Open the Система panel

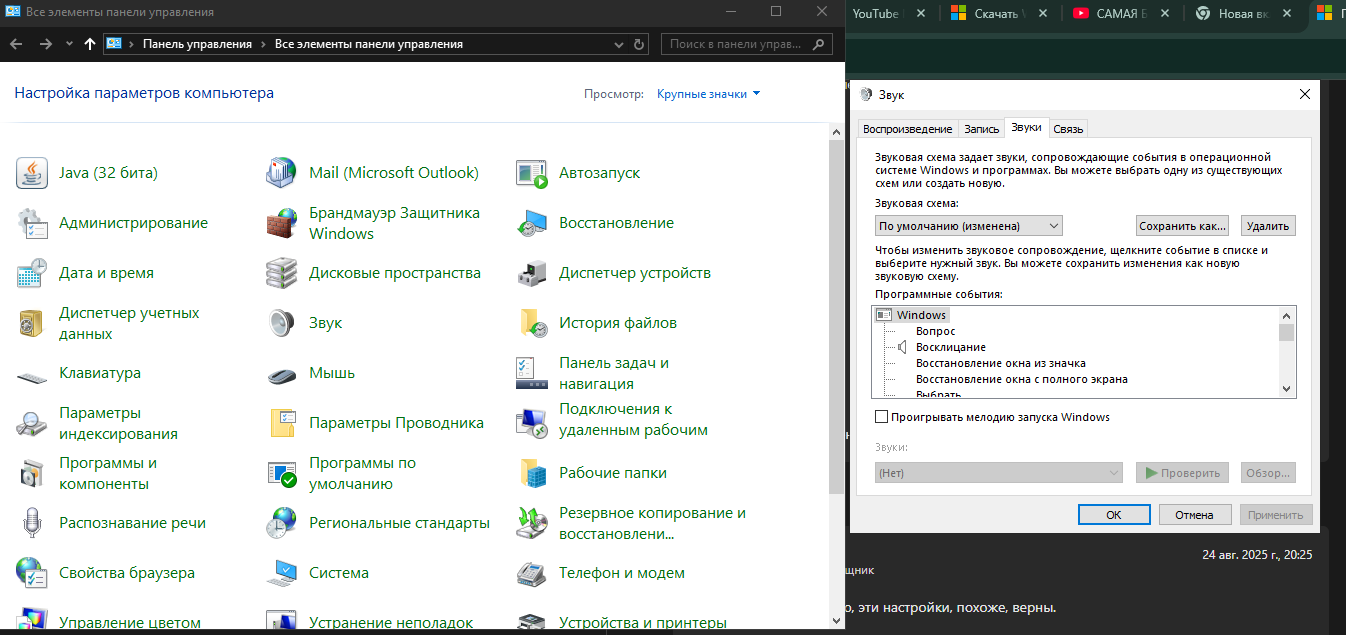(338, 572)
